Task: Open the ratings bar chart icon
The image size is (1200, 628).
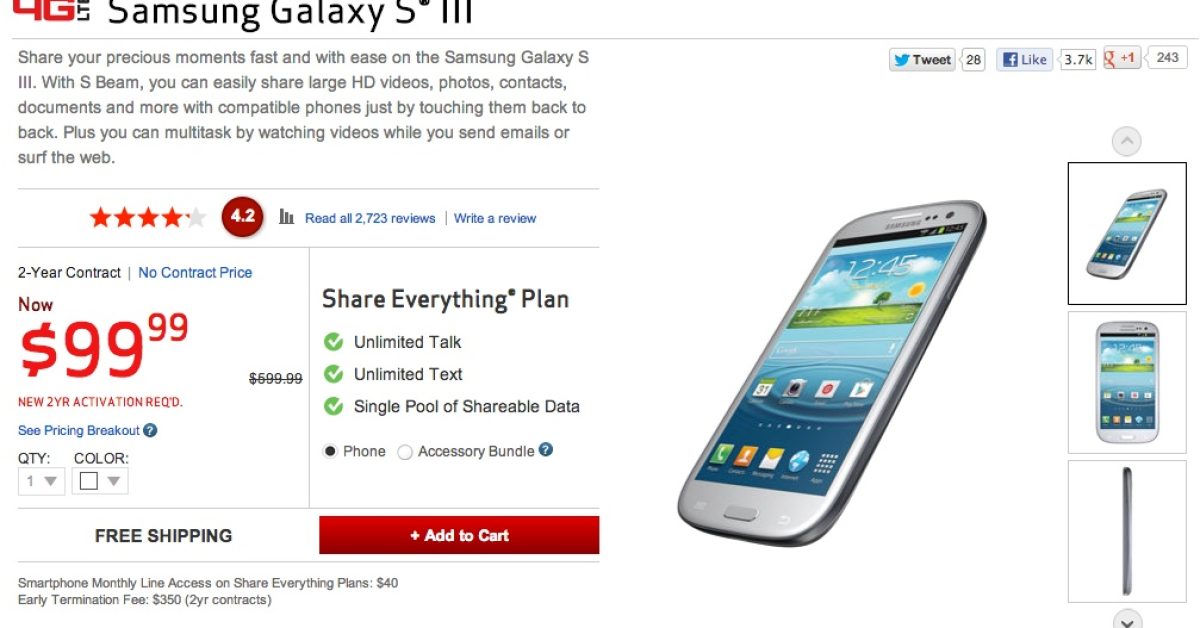Action: pyautogui.click(x=287, y=217)
